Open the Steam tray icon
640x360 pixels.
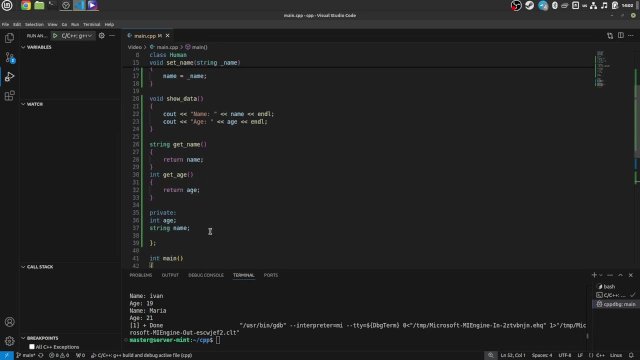click(x=529, y=5)
